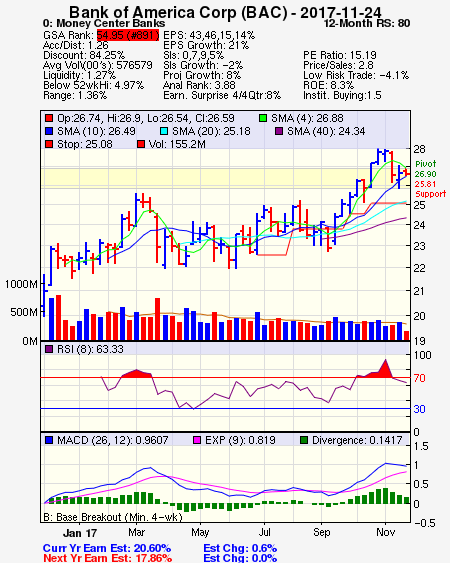Click the green SMA (4) legend swatch

coord(263,118)
